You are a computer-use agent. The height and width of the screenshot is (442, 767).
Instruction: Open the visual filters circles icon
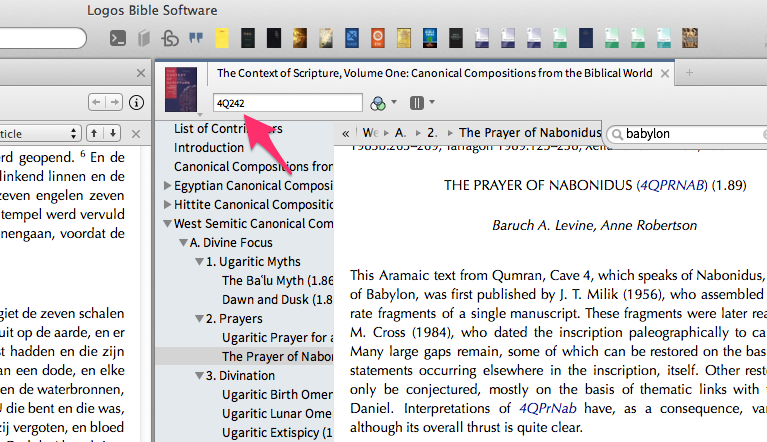point(378,103)
